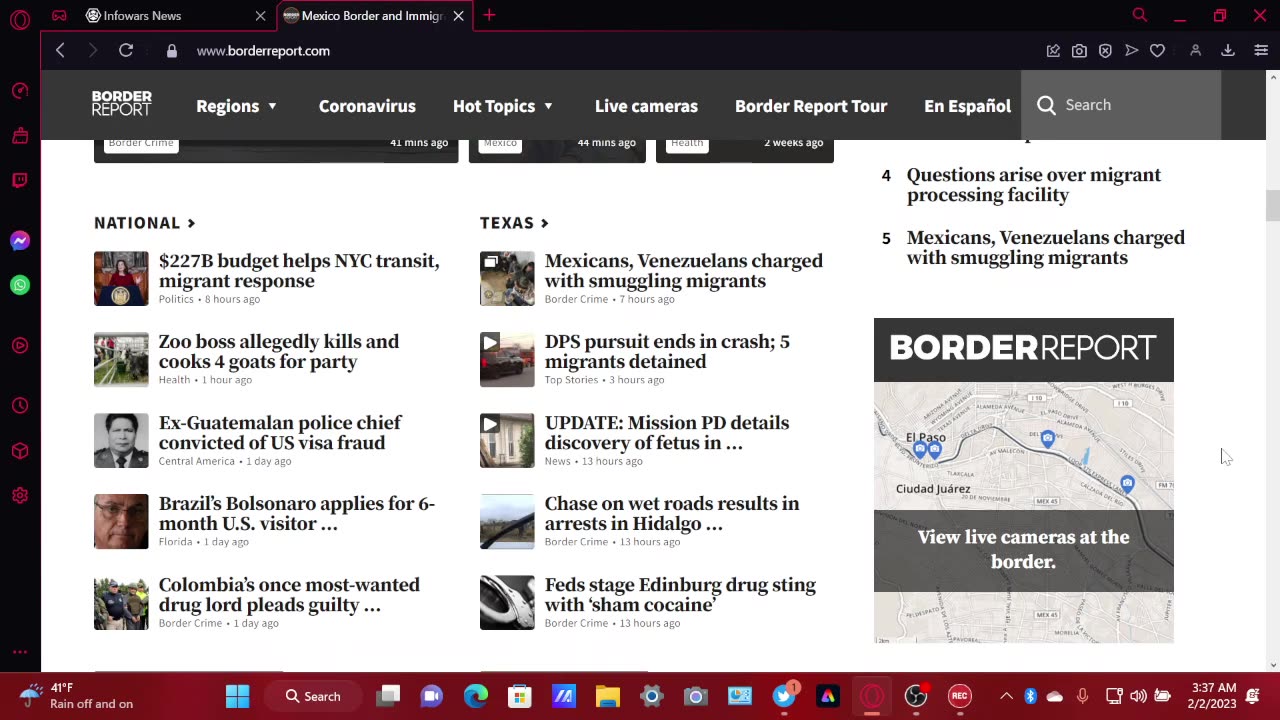
Task: Open the Task View taskbar icon
Action: (x=389, y=696)
